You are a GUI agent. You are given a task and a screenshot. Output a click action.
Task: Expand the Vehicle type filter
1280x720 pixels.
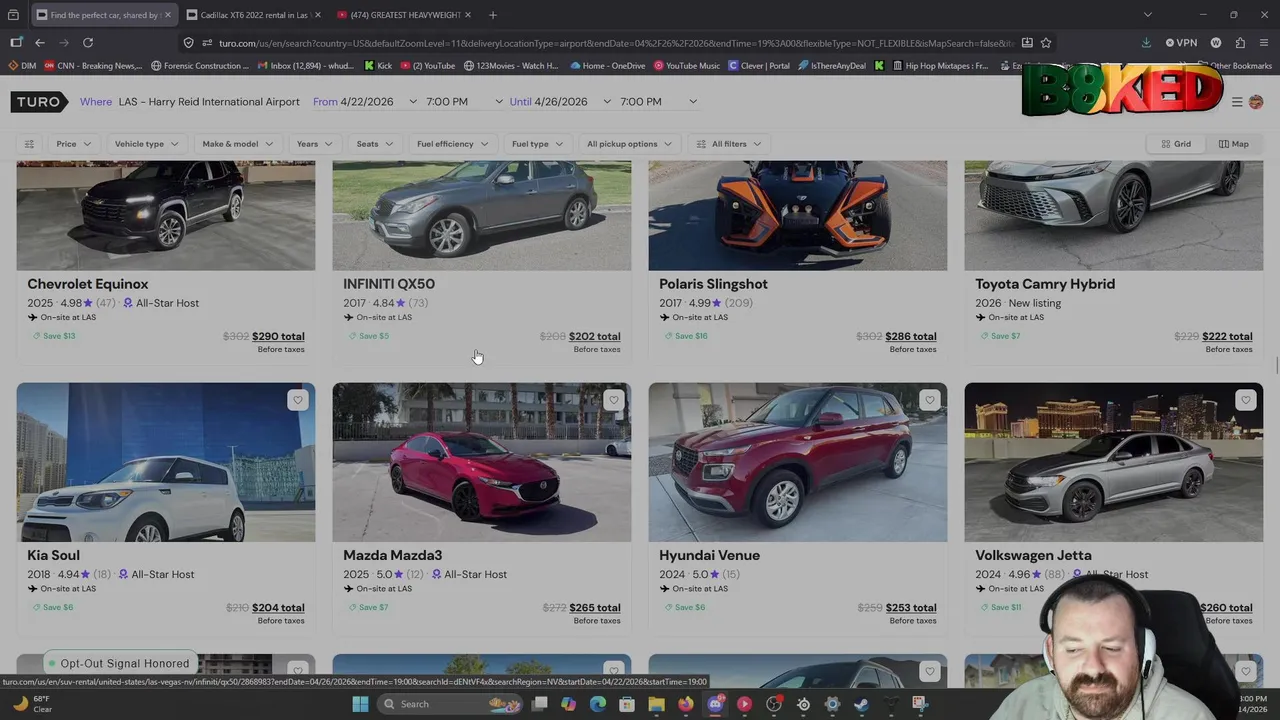pos(146,144)
